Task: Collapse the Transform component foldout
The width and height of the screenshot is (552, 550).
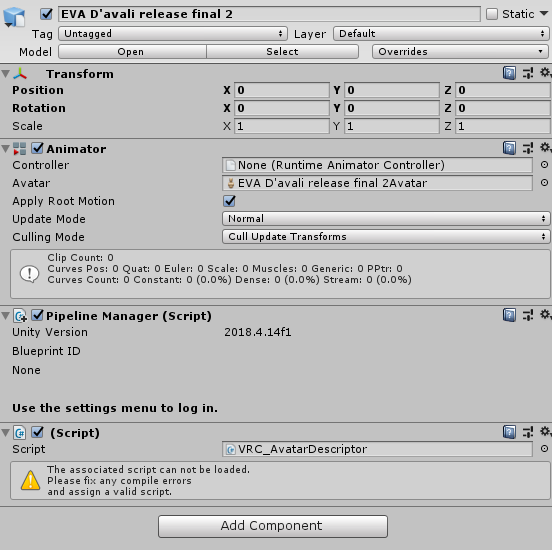Action: (5, 74)
